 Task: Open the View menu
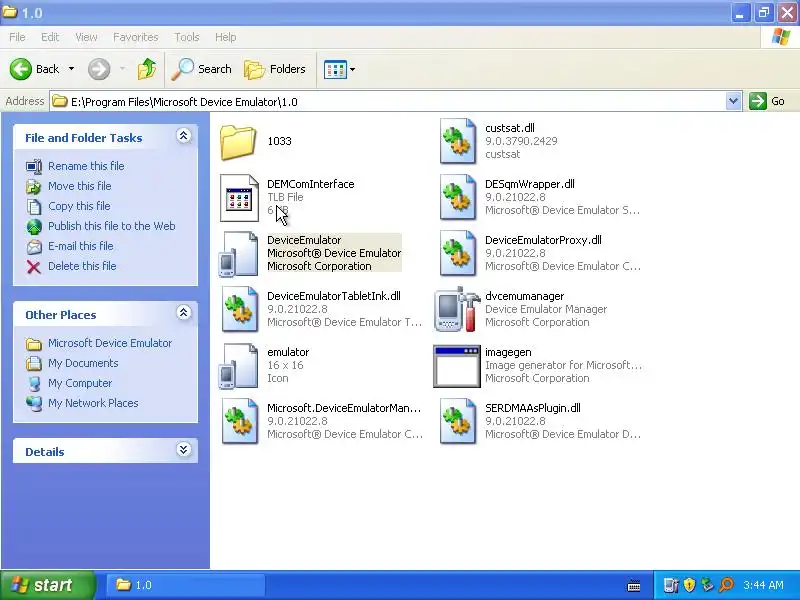point(86,37)
